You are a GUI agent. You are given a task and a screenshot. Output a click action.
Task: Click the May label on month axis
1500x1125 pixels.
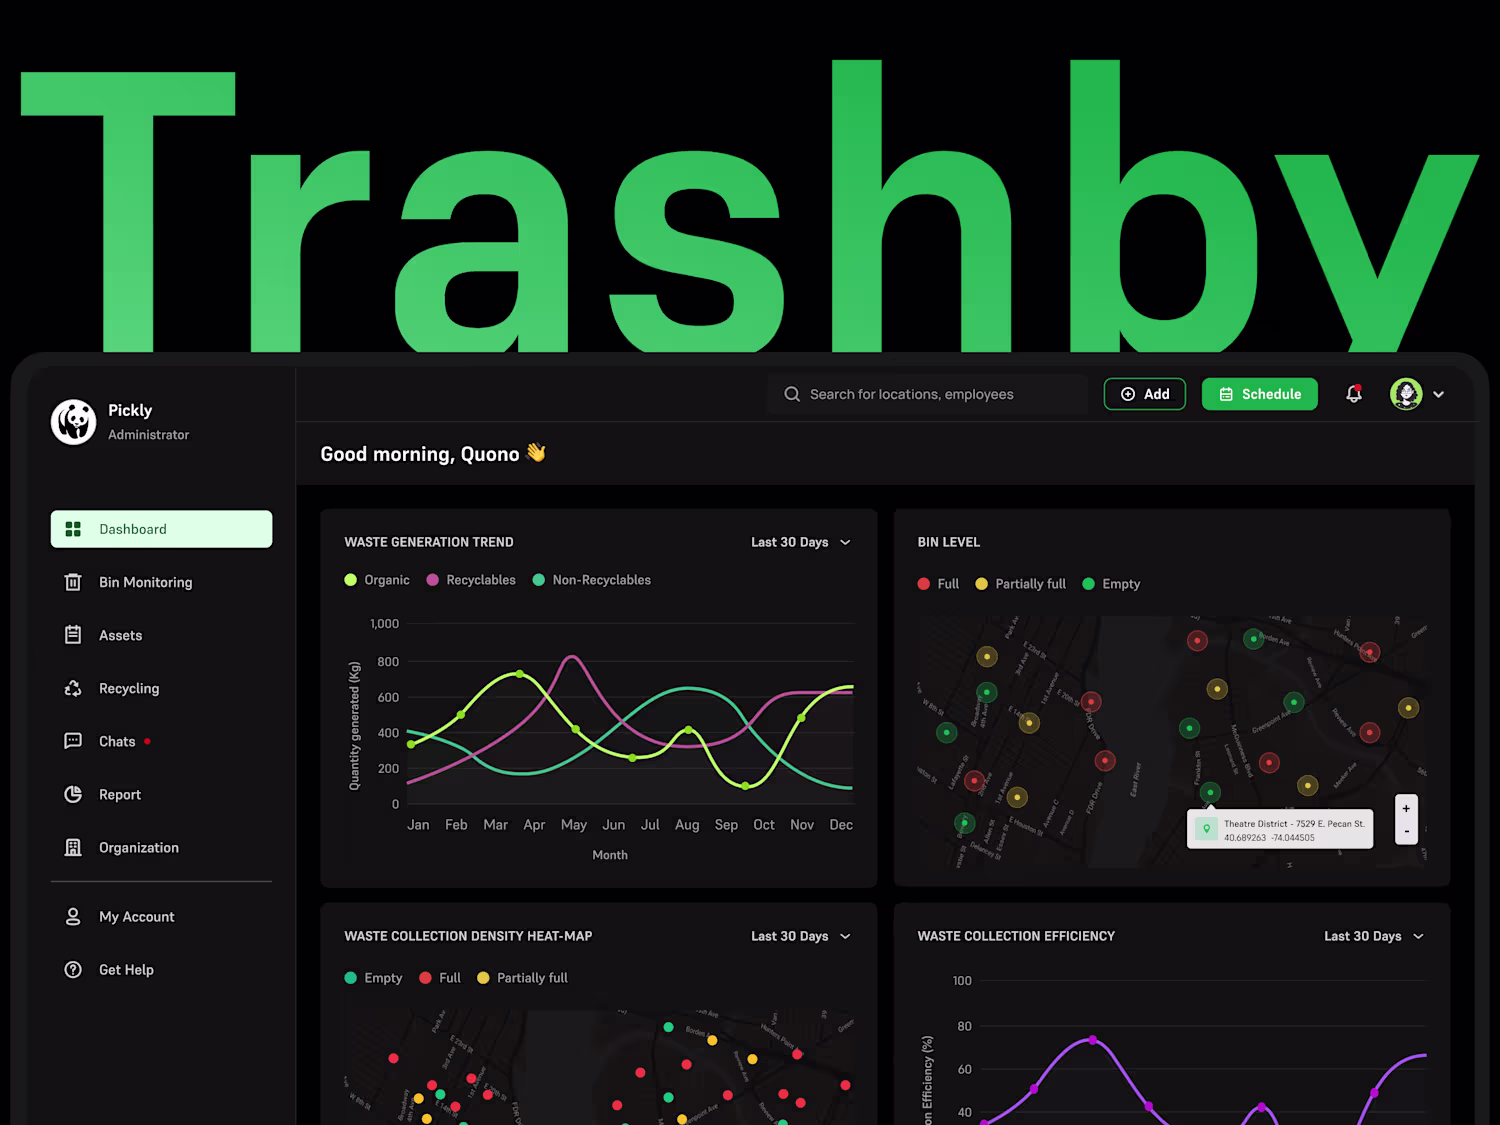(x=574, y=825)
